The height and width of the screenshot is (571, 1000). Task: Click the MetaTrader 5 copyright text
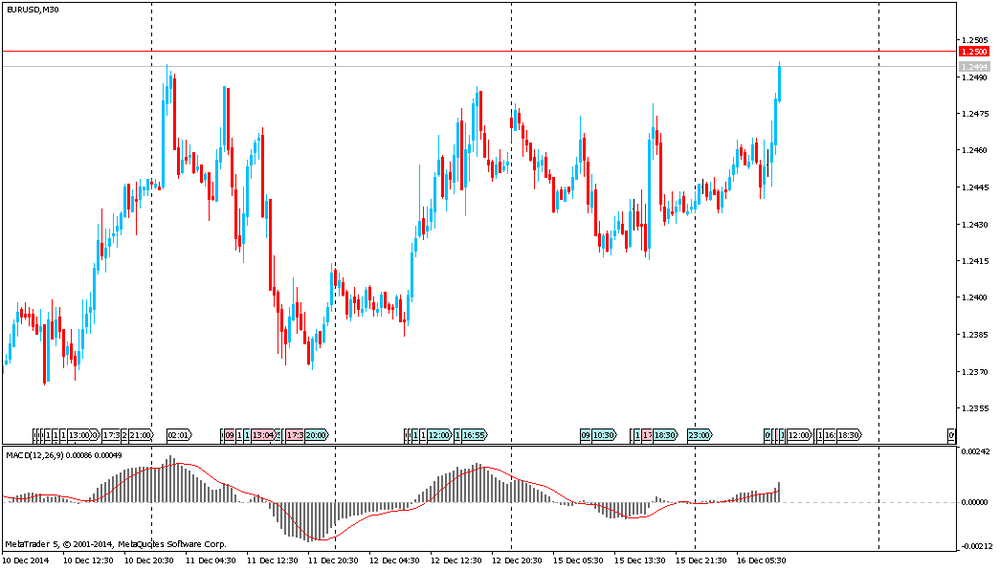(115, 544)
